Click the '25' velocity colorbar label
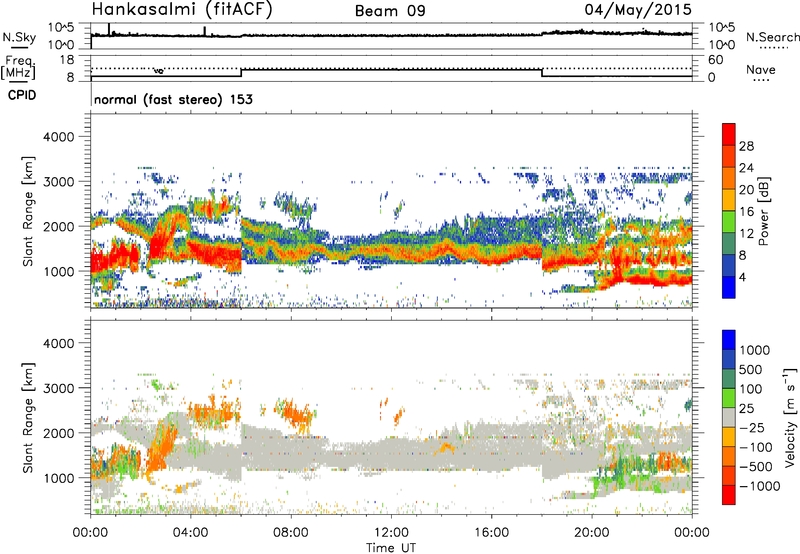The width and height of the screenshot is (800, 554). [x=747, y=408]
